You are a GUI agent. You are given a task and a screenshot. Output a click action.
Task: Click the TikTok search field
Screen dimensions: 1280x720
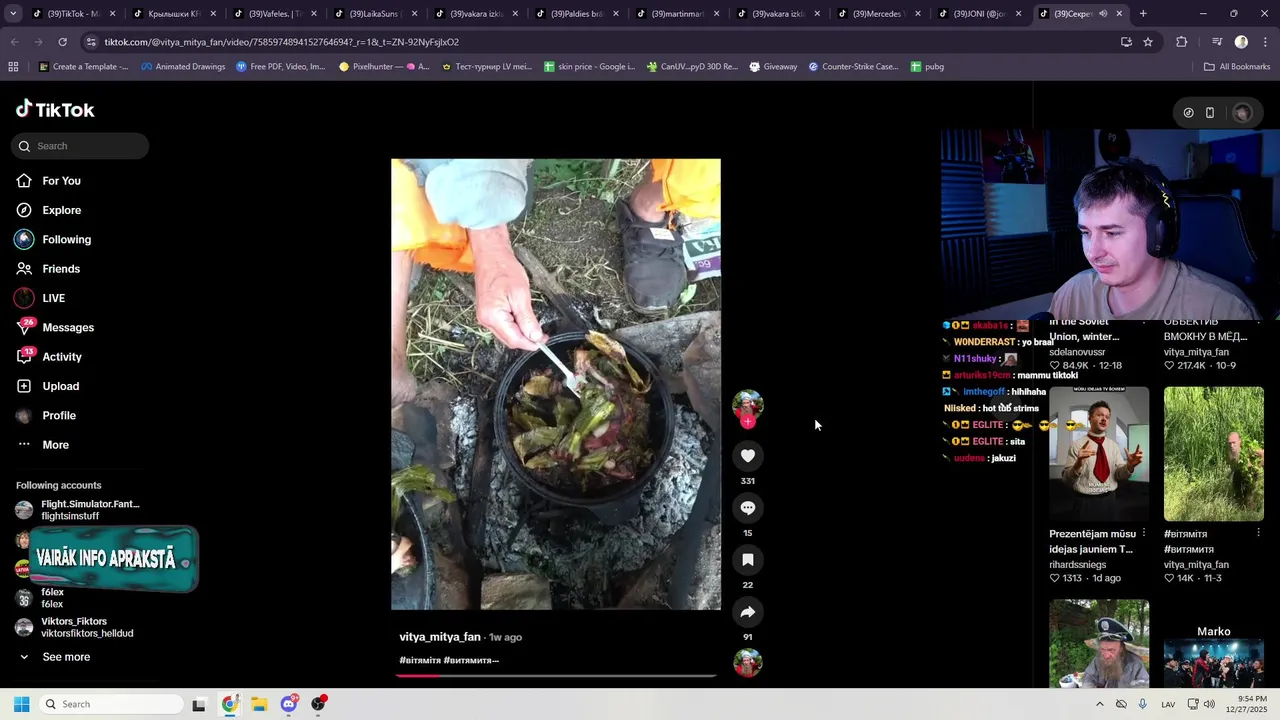[80, 146]
